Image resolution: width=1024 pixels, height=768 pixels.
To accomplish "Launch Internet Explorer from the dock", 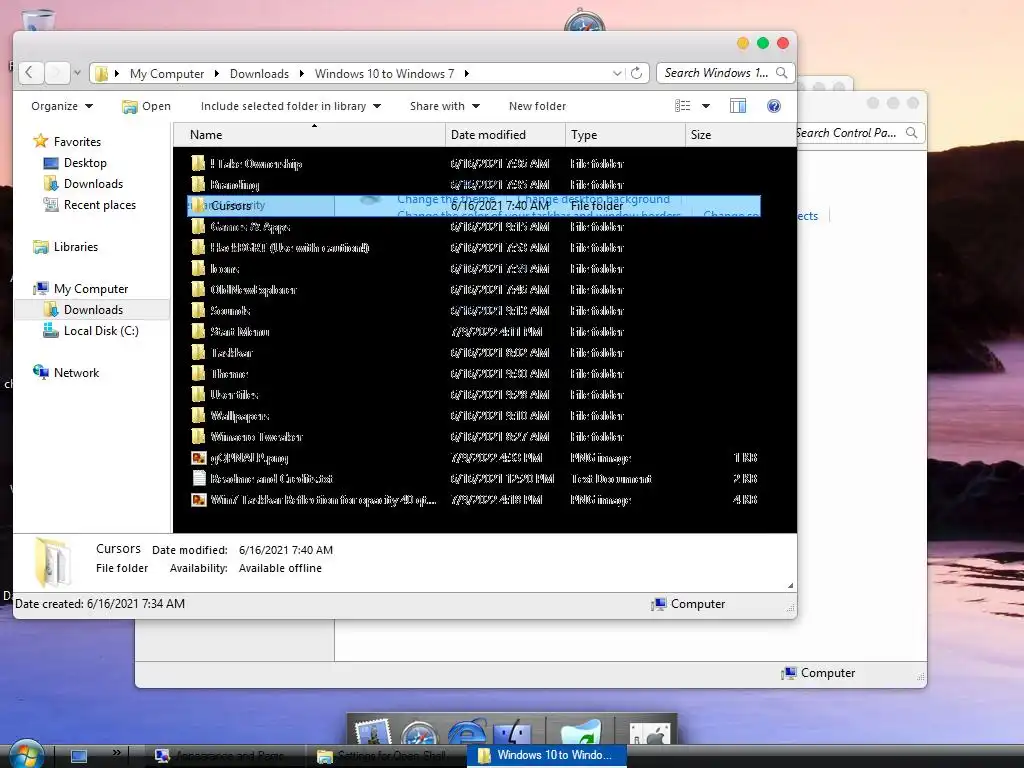I will click(x=466, y=731).
